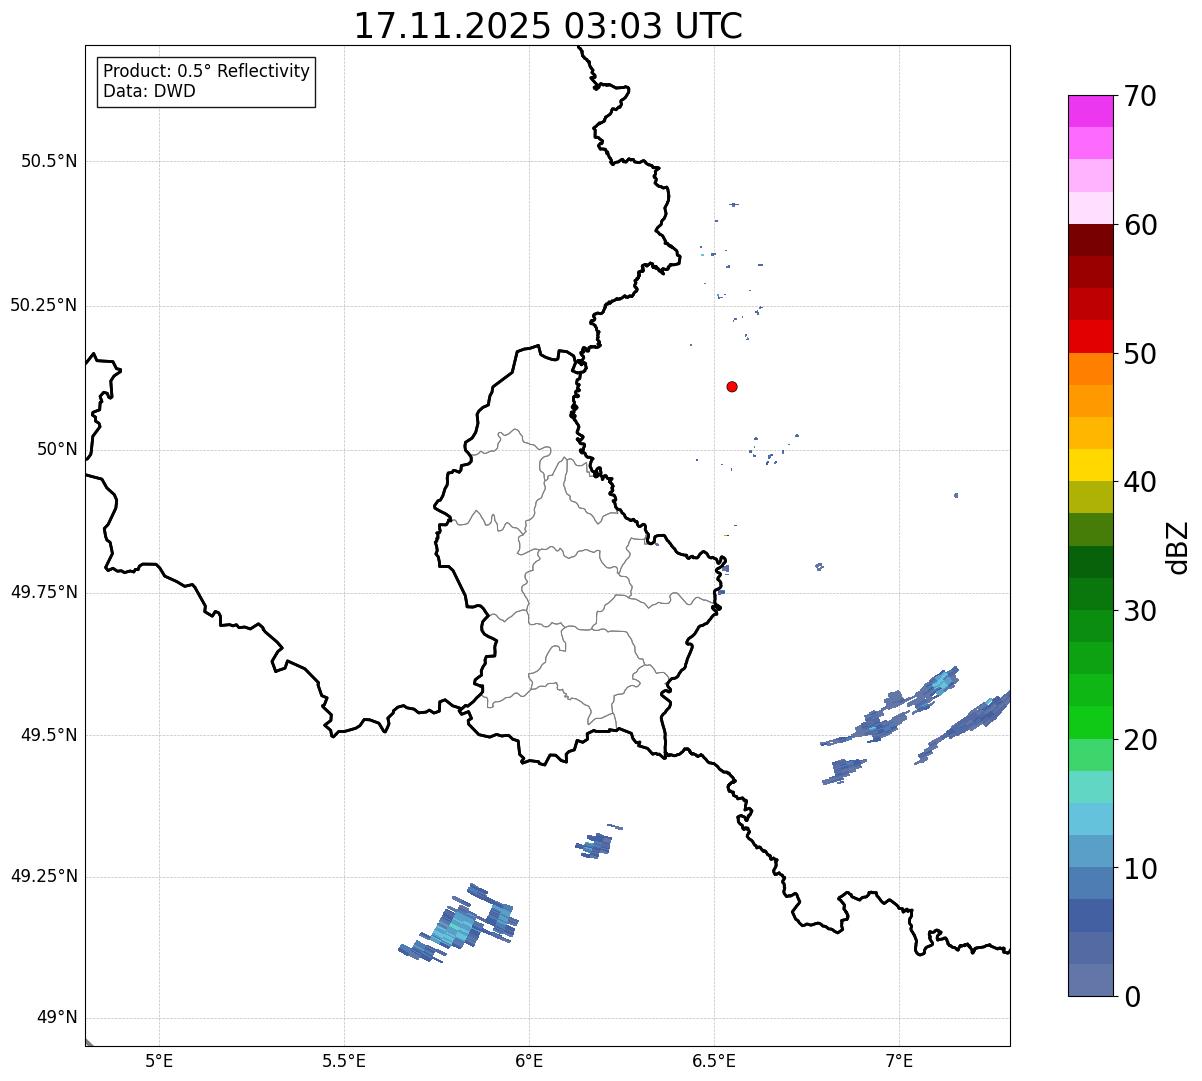Click the colorbar tick label '50'
Viewport: 1202px width, 1081px height.
[1141, 354]
